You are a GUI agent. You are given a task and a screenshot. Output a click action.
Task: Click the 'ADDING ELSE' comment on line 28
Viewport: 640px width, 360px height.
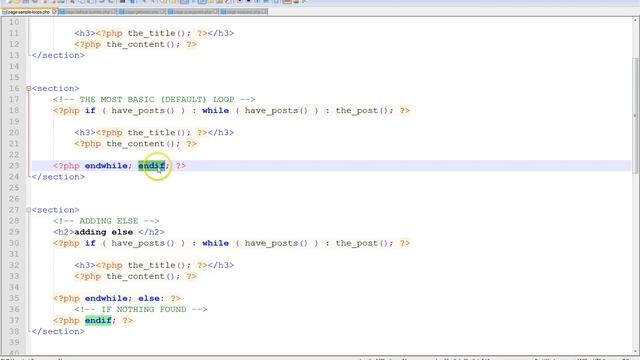click(106, 221)
